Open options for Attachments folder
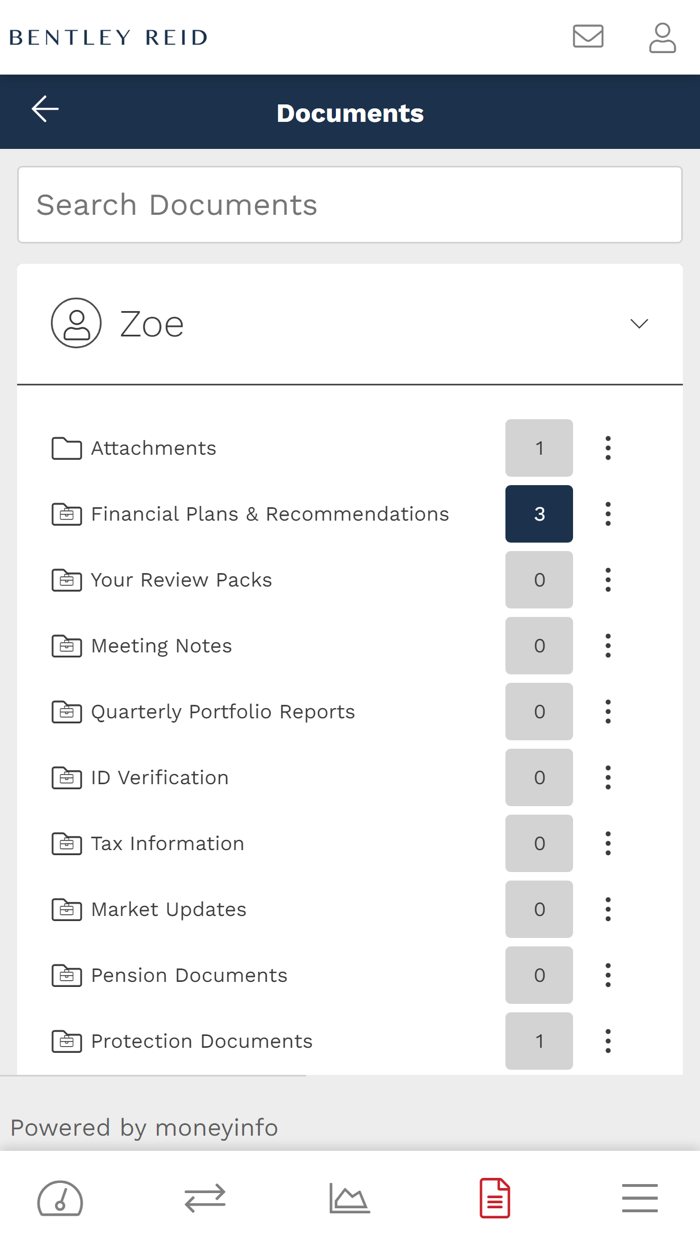 pyautogui.click(x=608, y=448)
